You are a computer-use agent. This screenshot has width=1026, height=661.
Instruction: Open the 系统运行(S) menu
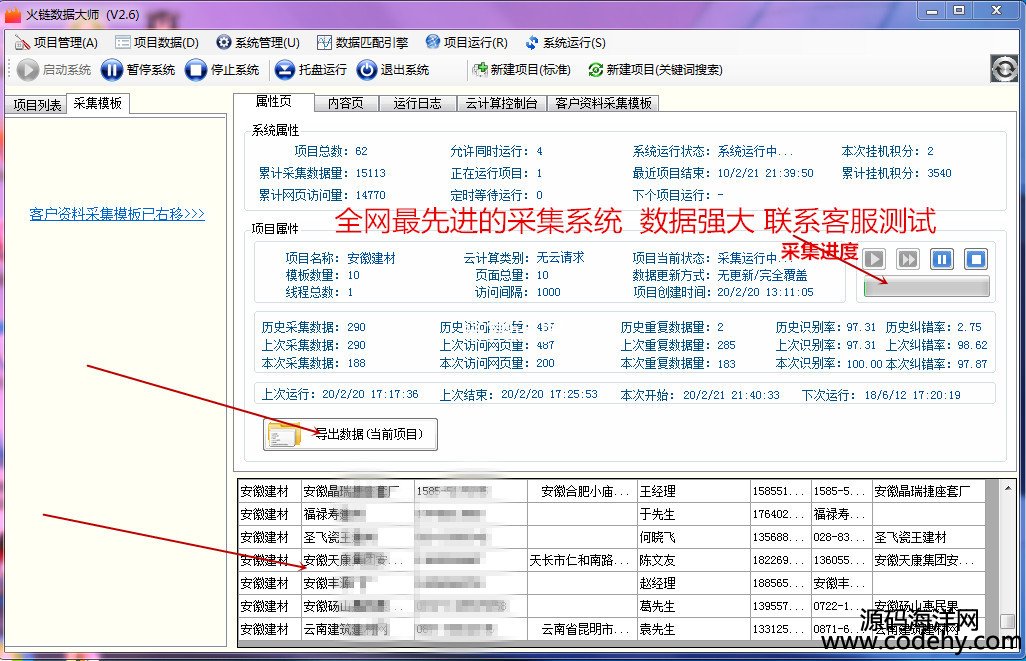pos(566,43)
